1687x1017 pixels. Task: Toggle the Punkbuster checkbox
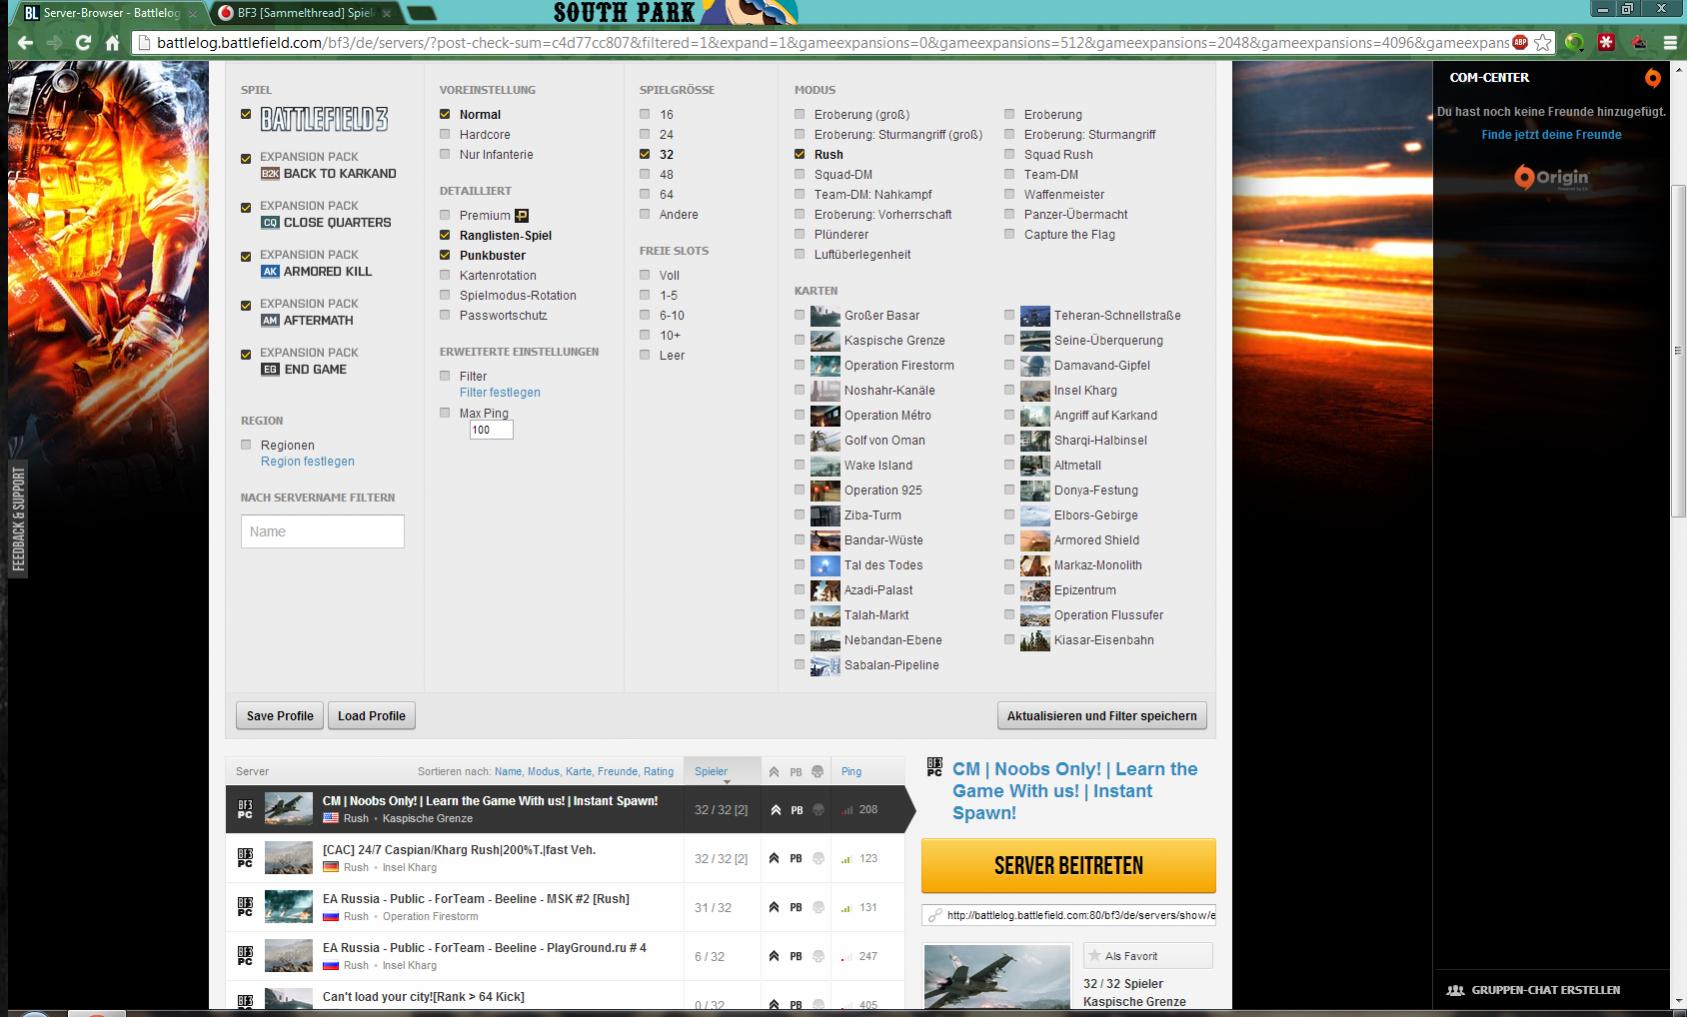click(445, 255)
